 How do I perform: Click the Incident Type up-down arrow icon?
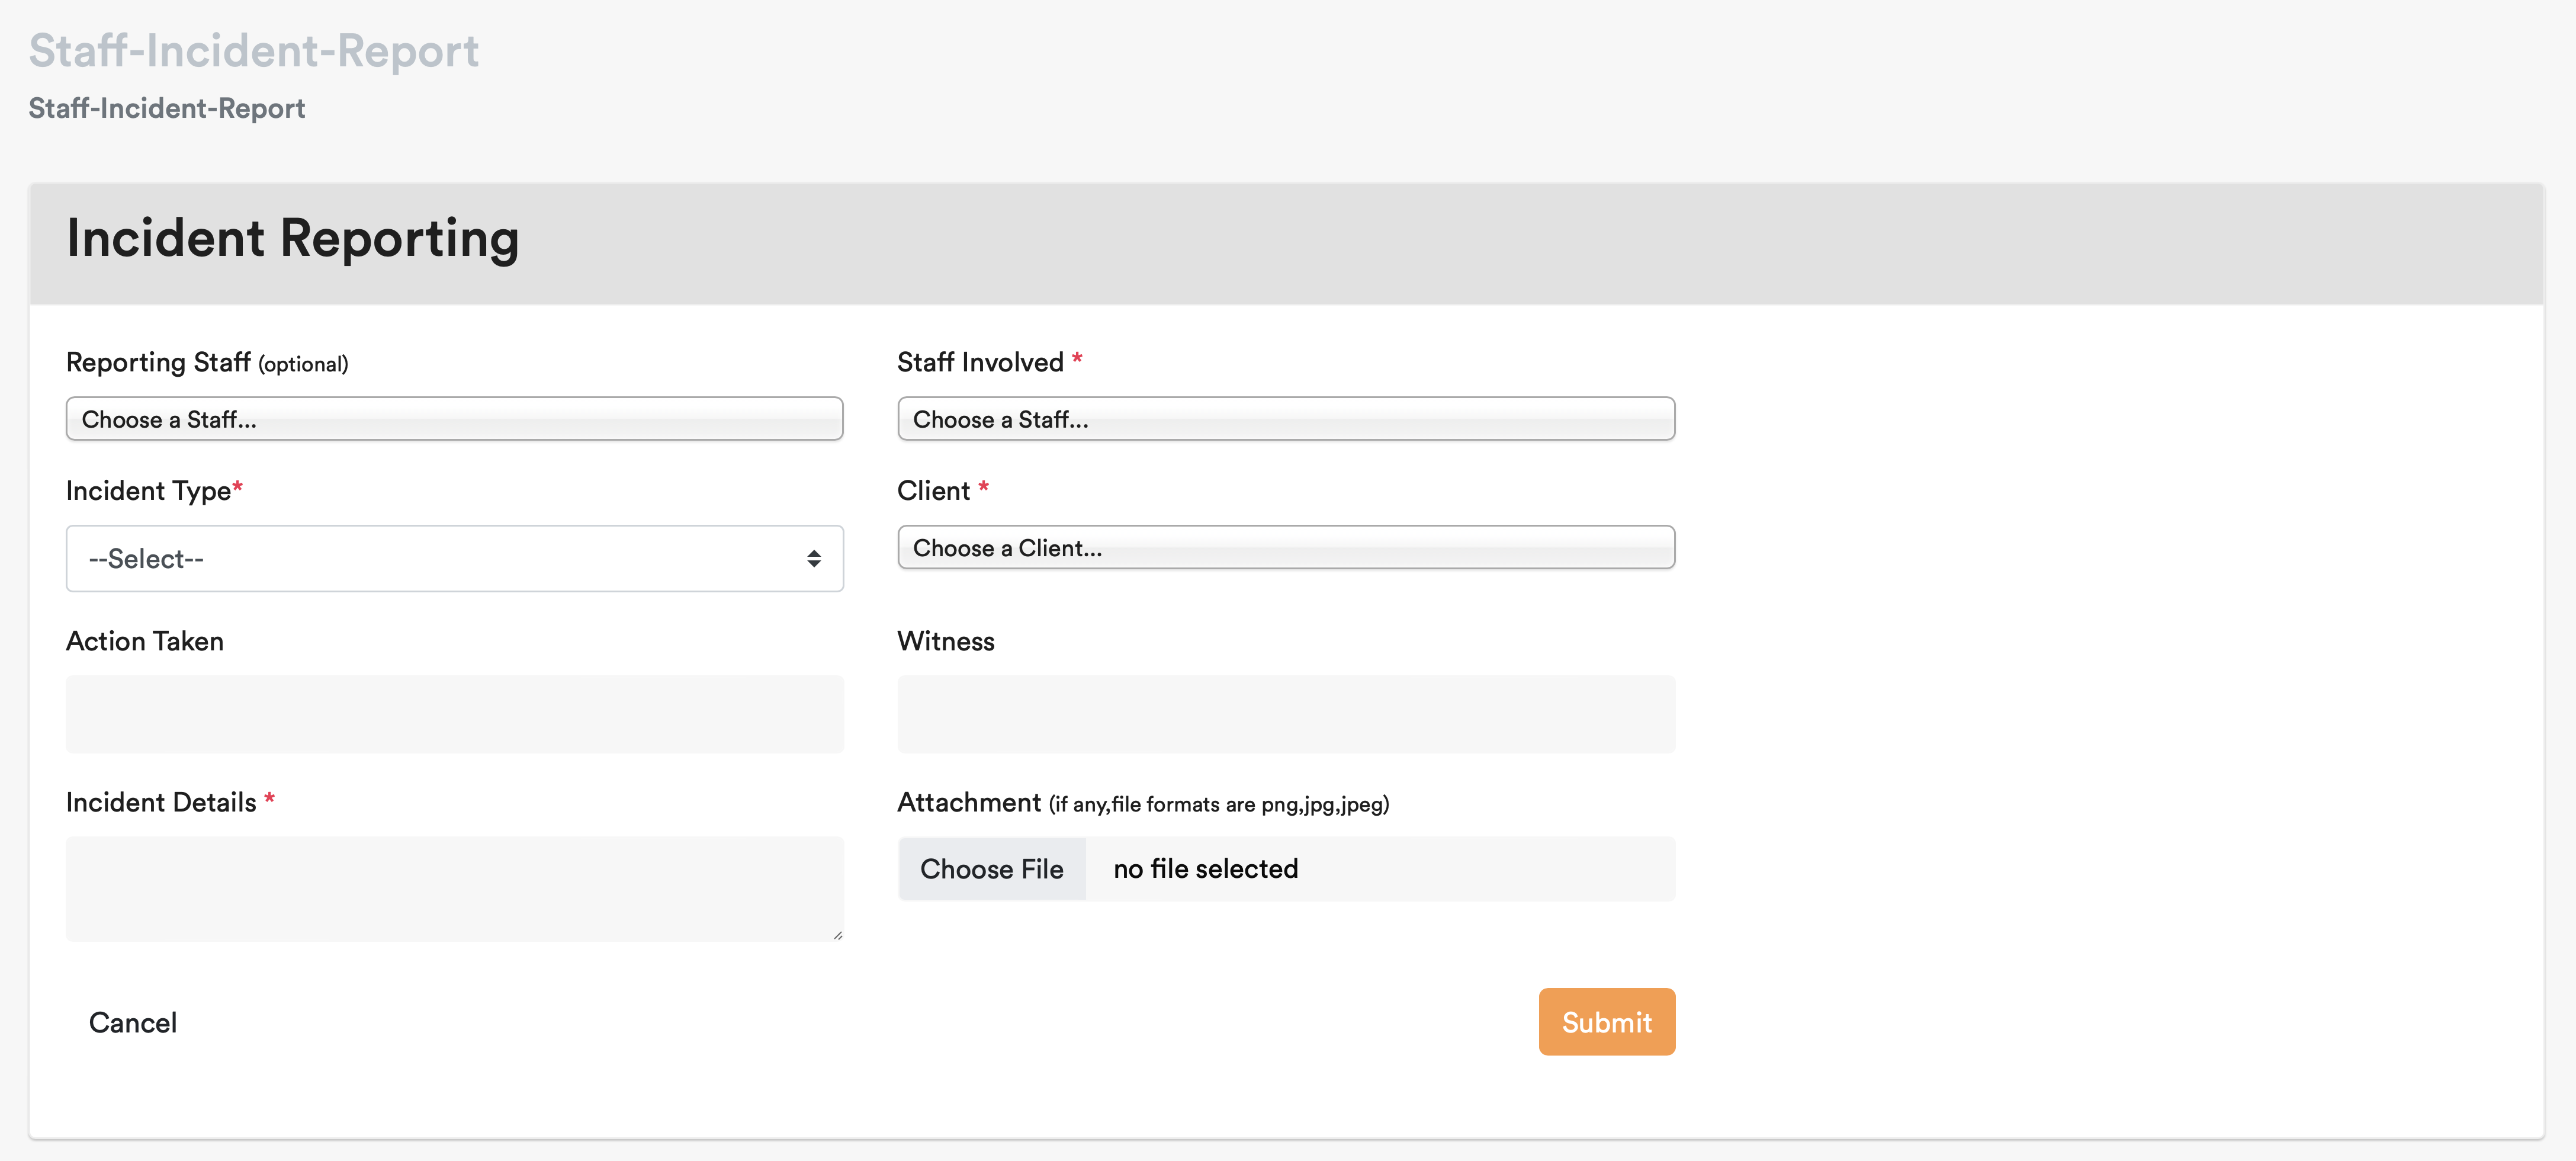[x=814, y=559]
